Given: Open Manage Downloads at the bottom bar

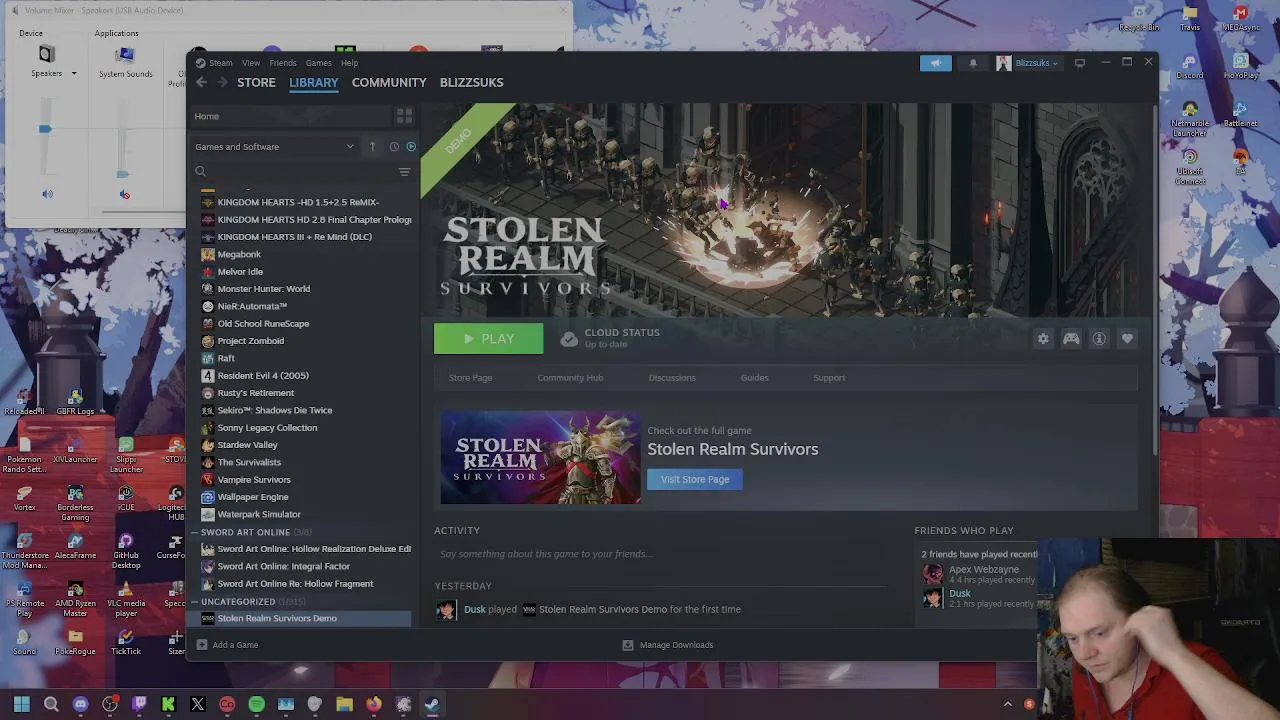Looking at the screenshot, I should (667, 645).
